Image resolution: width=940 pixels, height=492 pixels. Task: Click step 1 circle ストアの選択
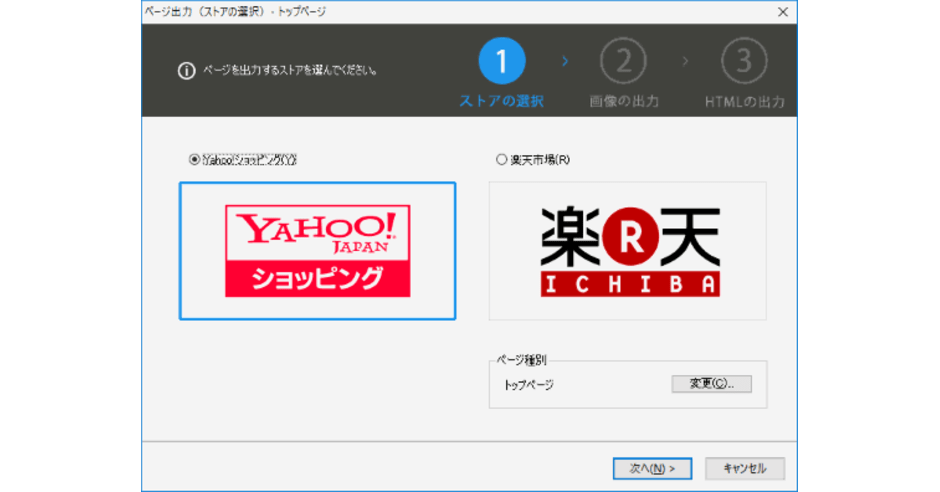coord(502,61)
